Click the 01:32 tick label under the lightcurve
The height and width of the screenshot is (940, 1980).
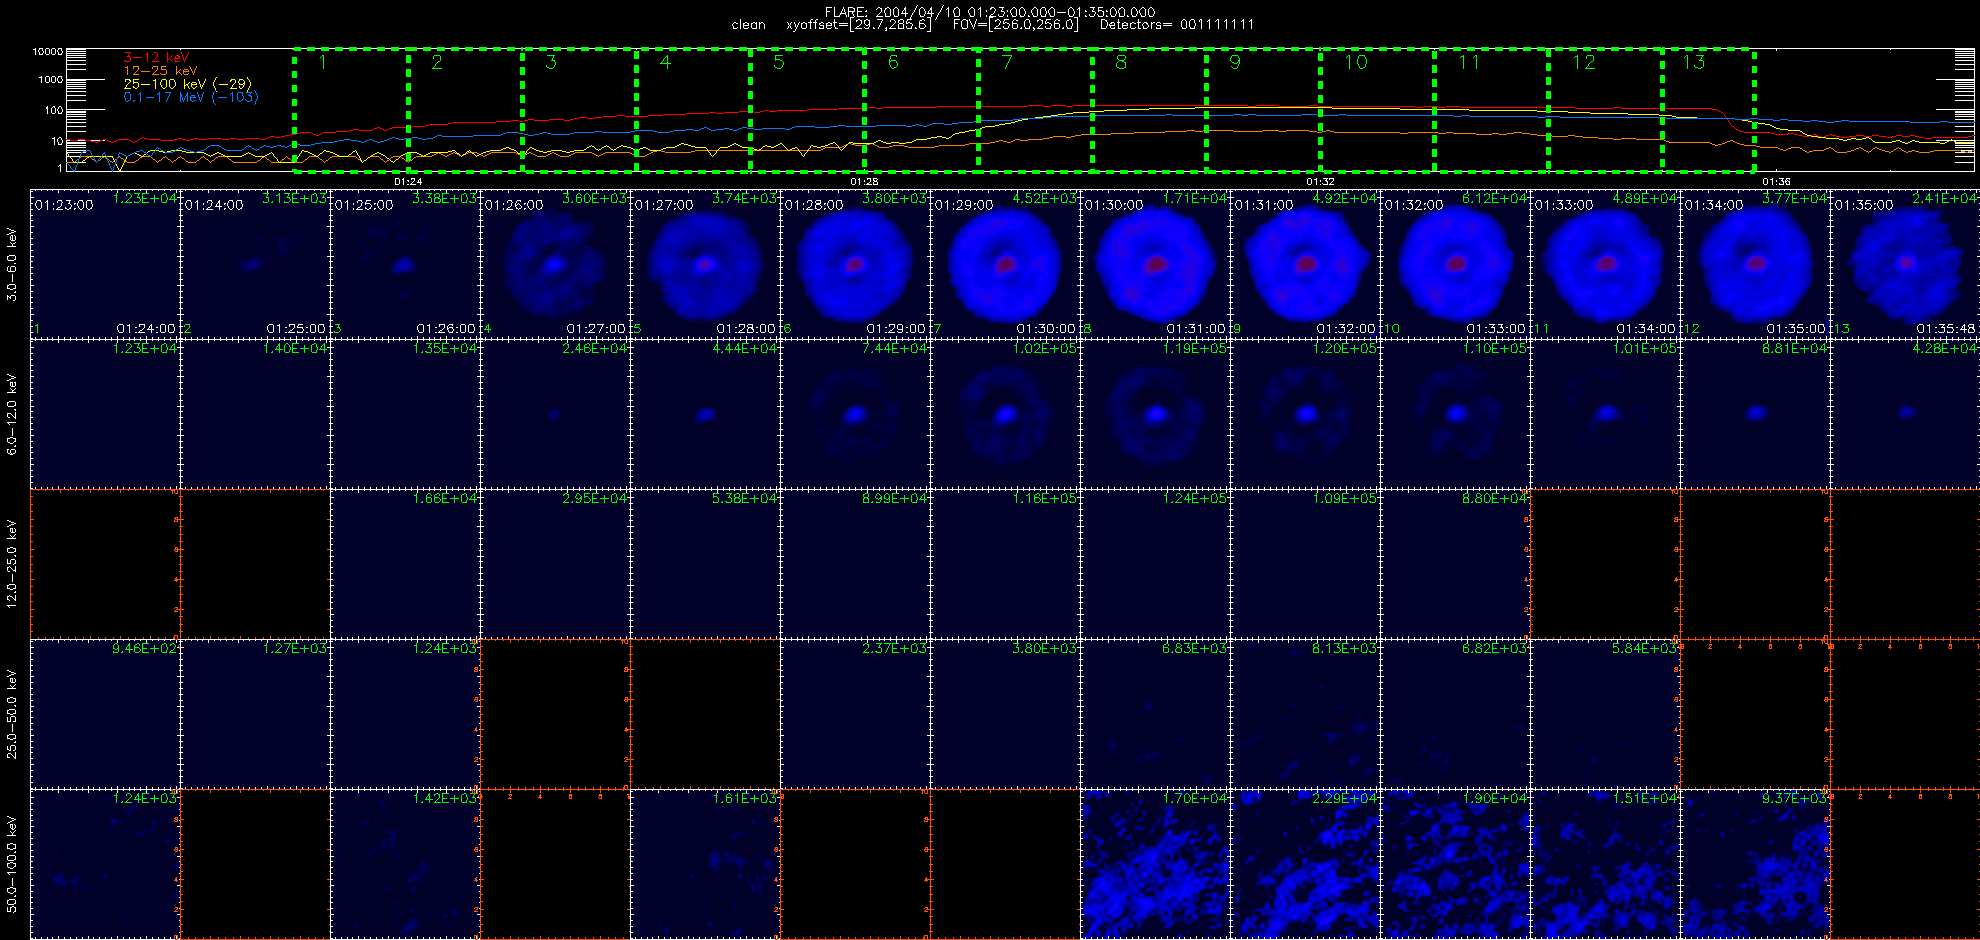point(1320,182)
